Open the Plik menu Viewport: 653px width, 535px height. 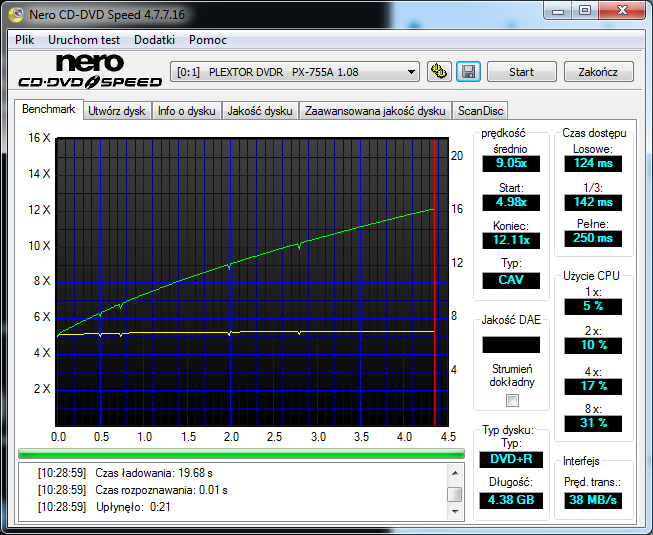(x=25, y=40)
